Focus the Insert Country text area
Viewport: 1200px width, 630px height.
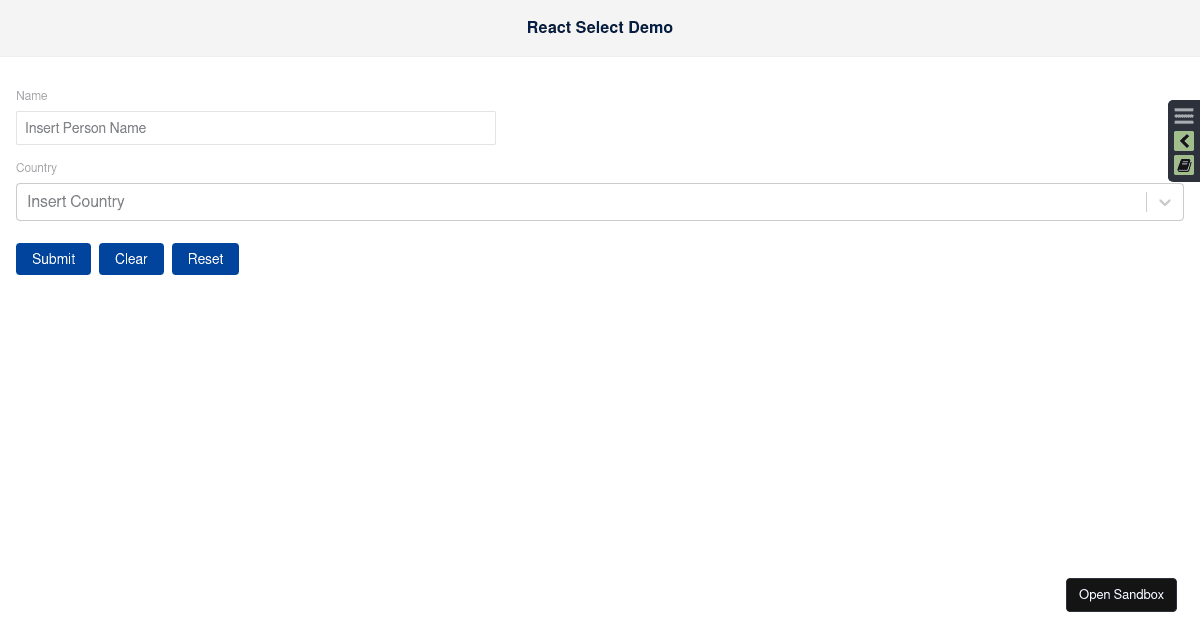tap(400, 202)
